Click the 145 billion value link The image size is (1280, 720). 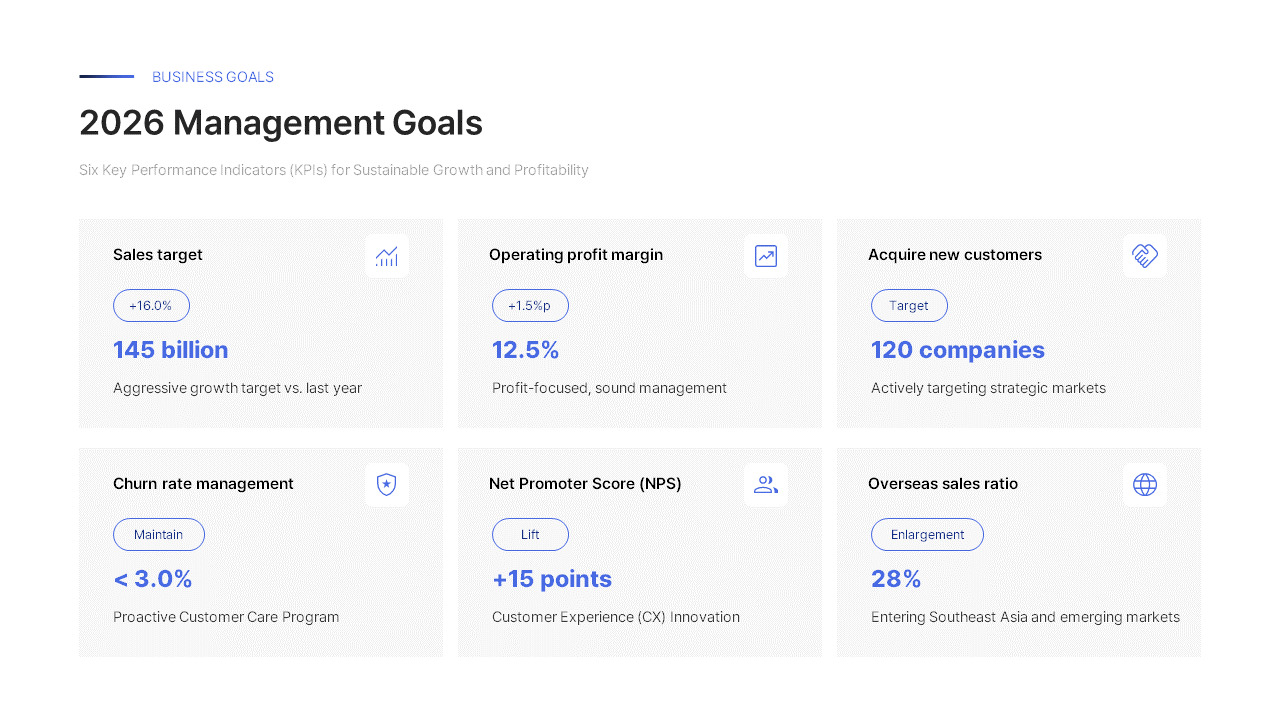[170, 350]
